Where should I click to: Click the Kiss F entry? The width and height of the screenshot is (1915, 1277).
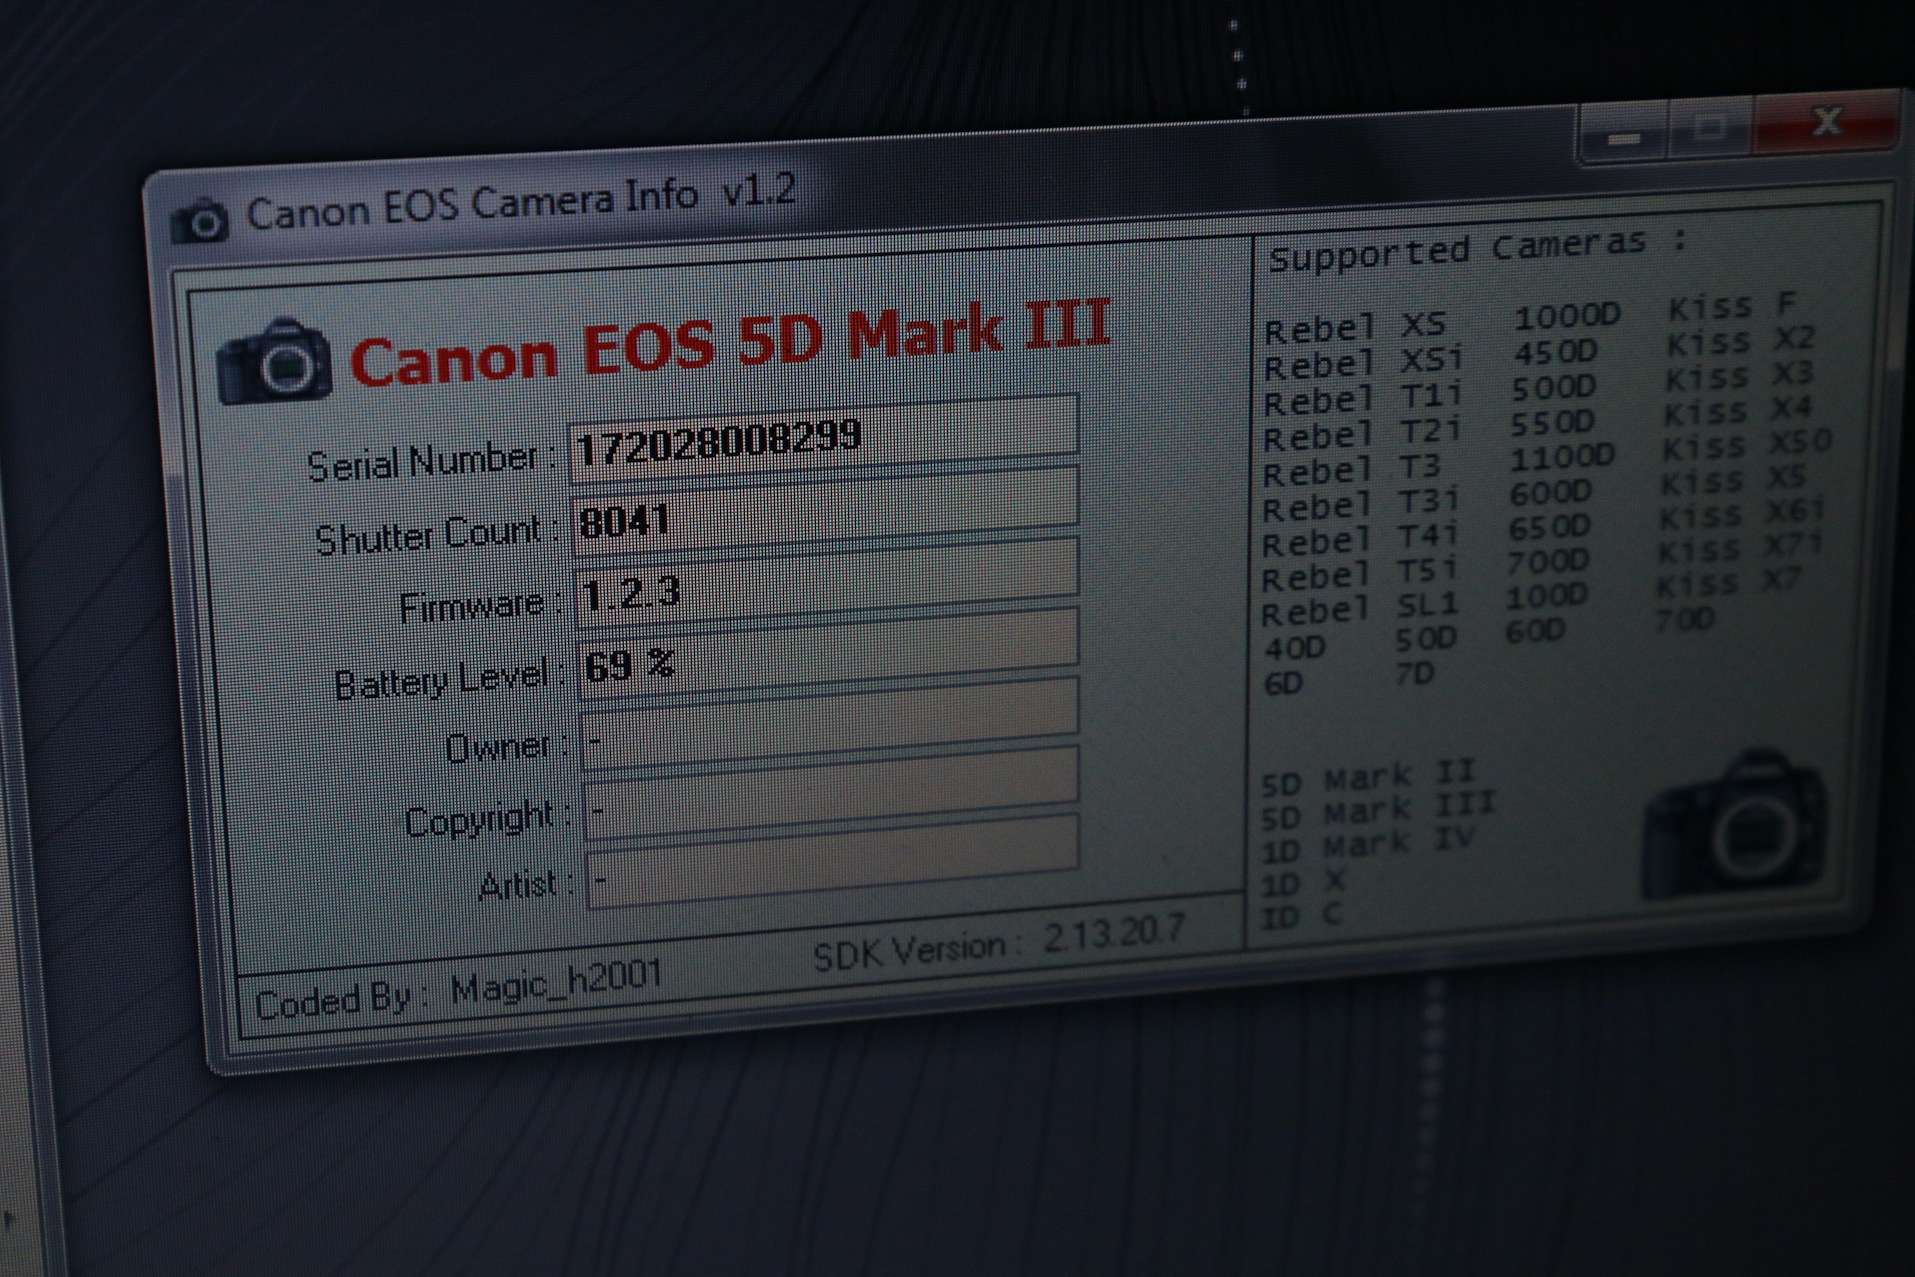1733,305
